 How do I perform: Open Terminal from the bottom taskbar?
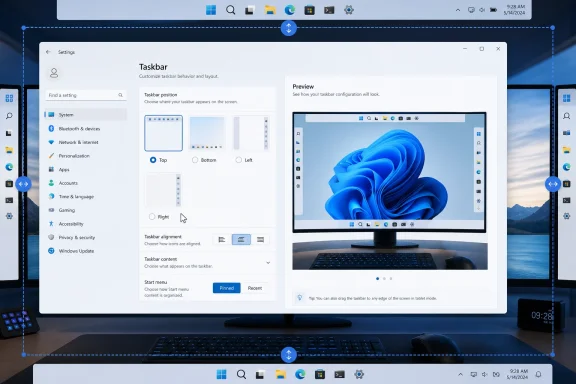(x=339, y=374)
